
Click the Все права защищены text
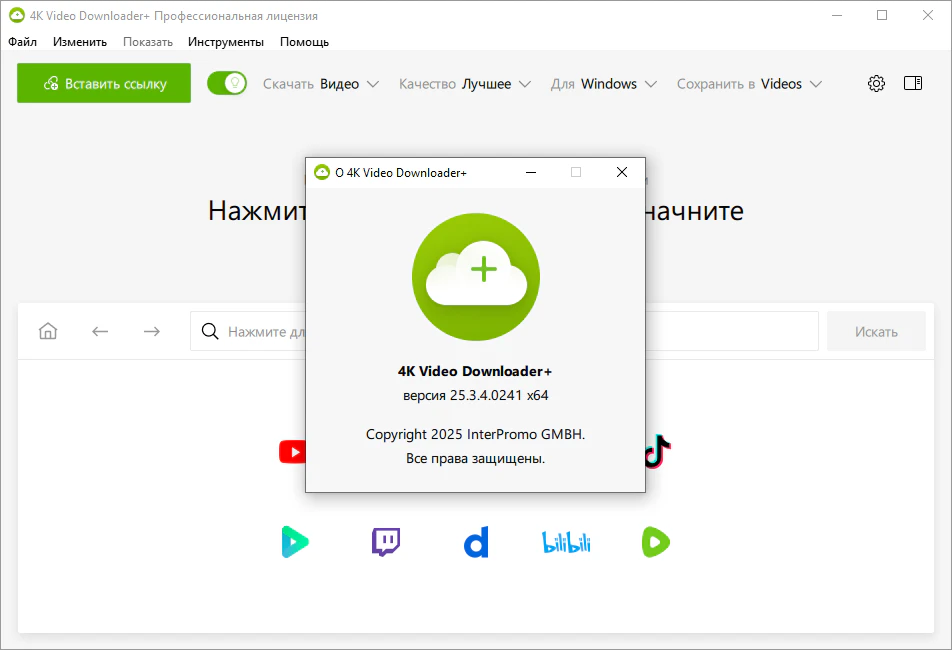point(475,459)
